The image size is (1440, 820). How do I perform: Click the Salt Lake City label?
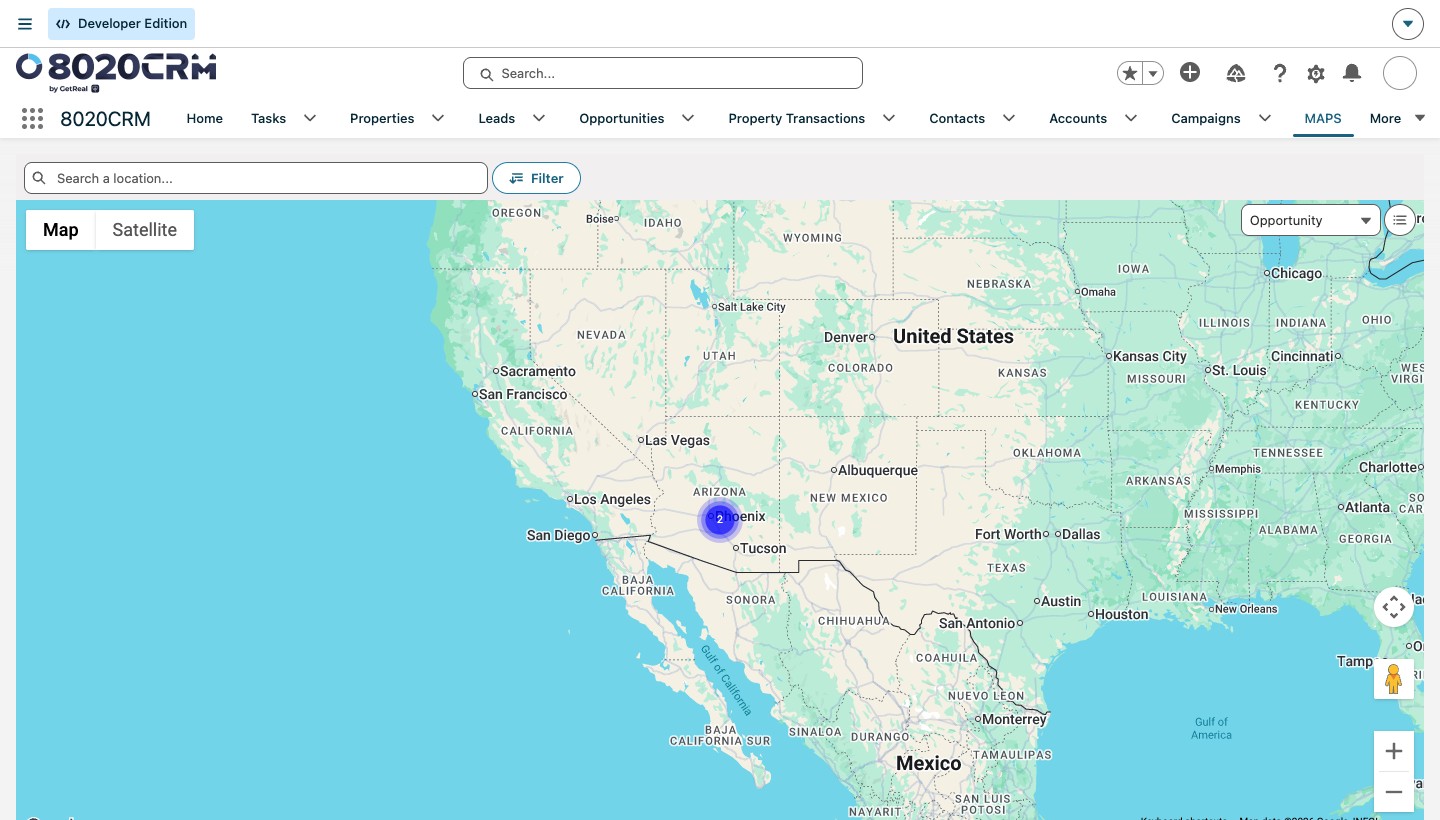point(751,307)
